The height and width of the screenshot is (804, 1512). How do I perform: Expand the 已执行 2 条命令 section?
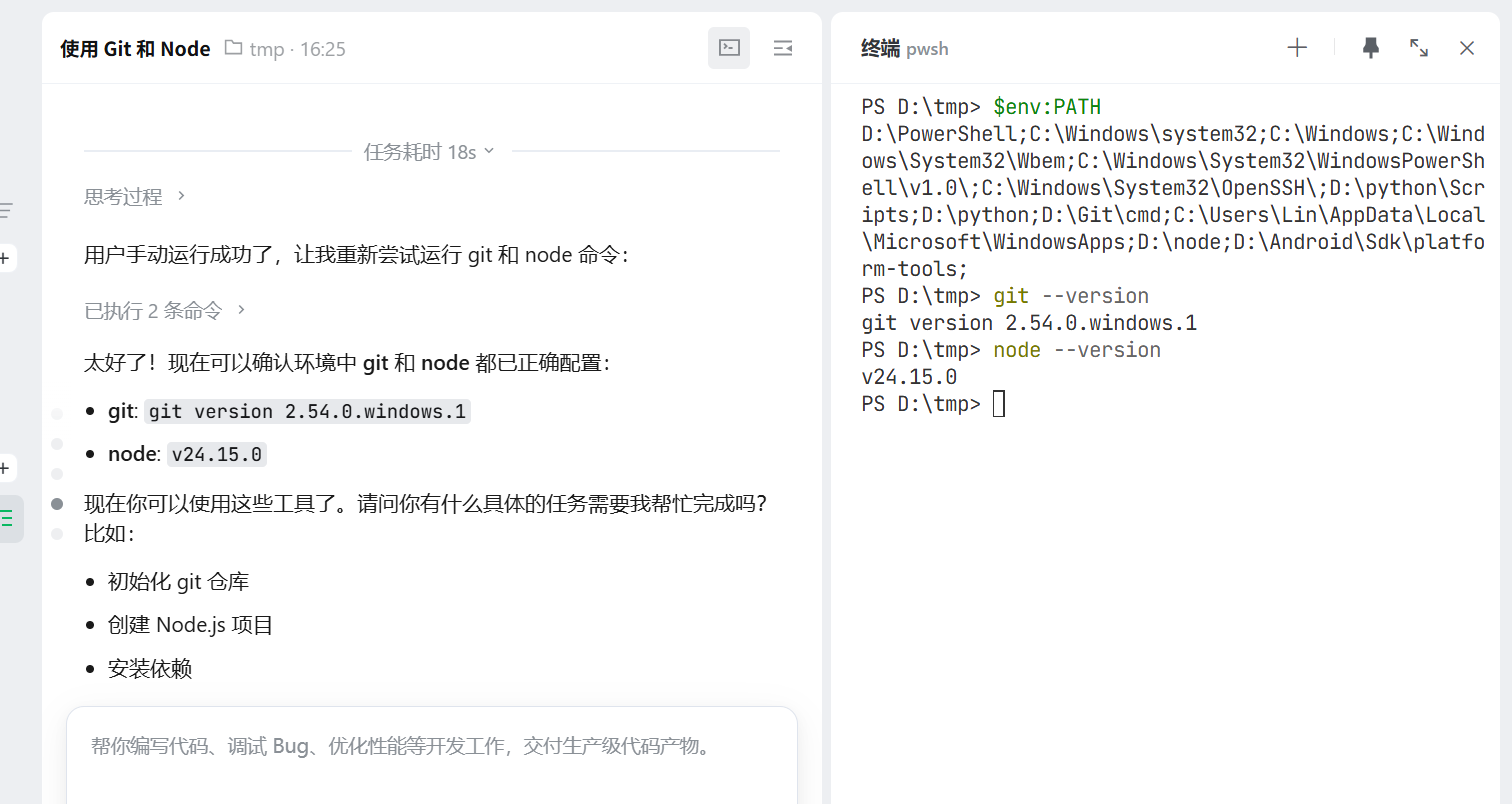tap(165, 310)
